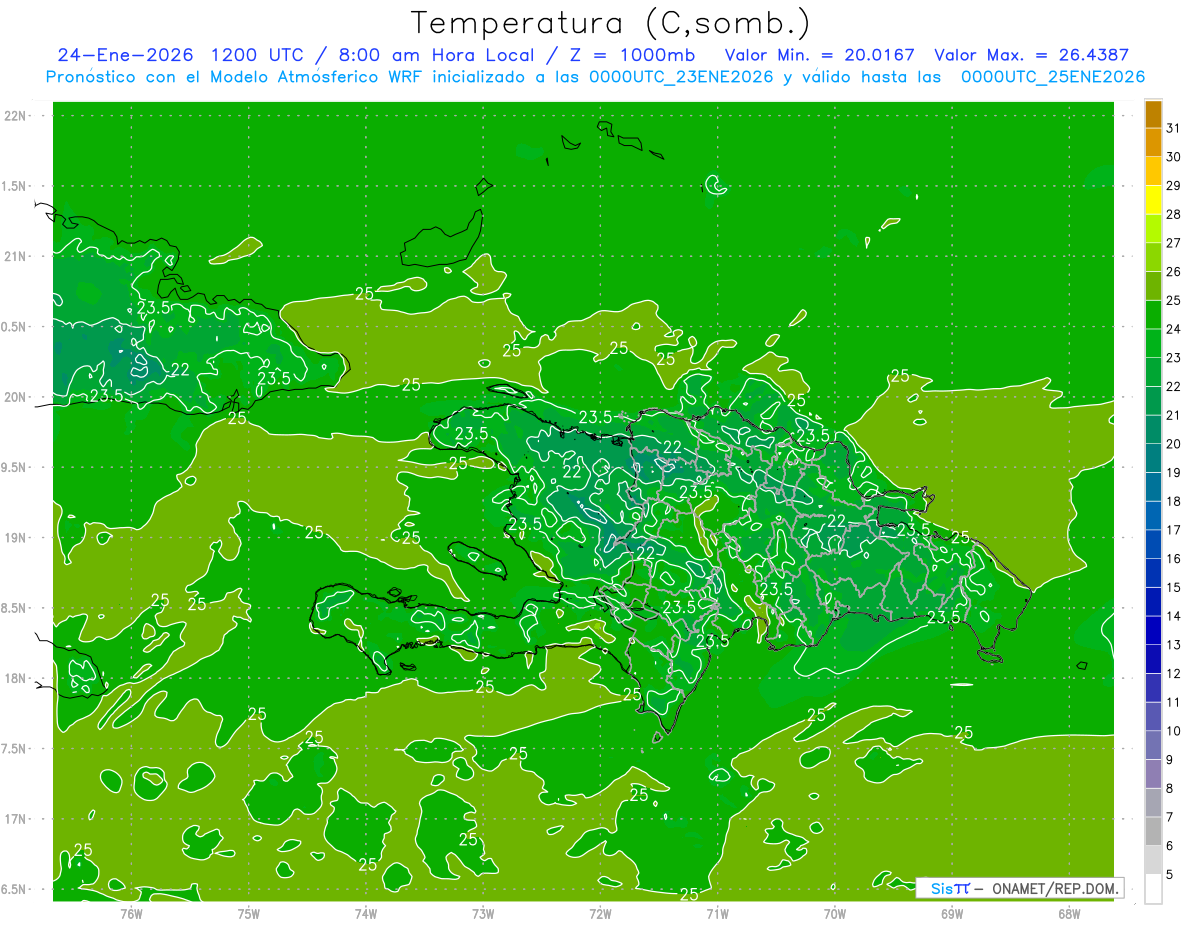The image size is (1200, 927).
Task: Click the '20N' latitude label
Action: click(x=15, y=397)
